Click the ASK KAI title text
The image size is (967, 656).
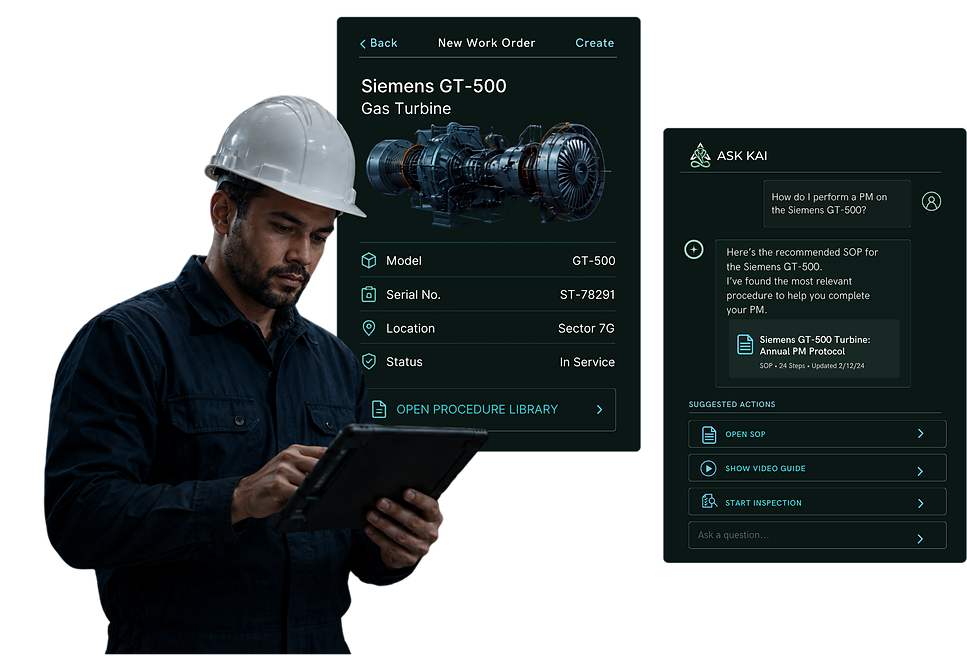point(742,156)
